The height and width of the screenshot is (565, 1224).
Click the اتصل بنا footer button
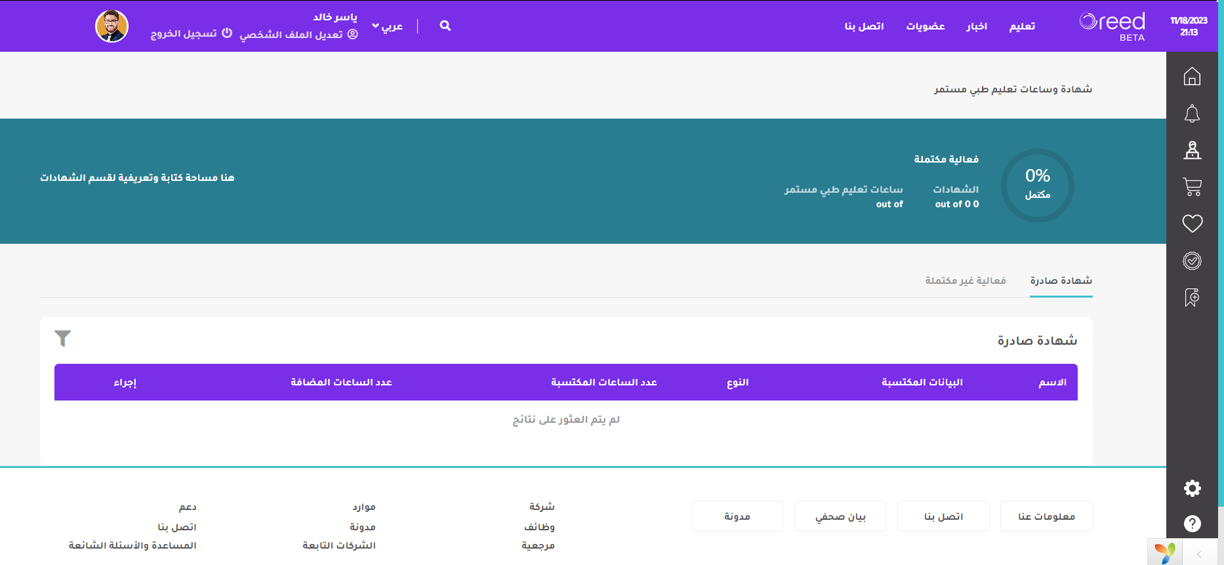pyautogui.click(x=943, y=516)
